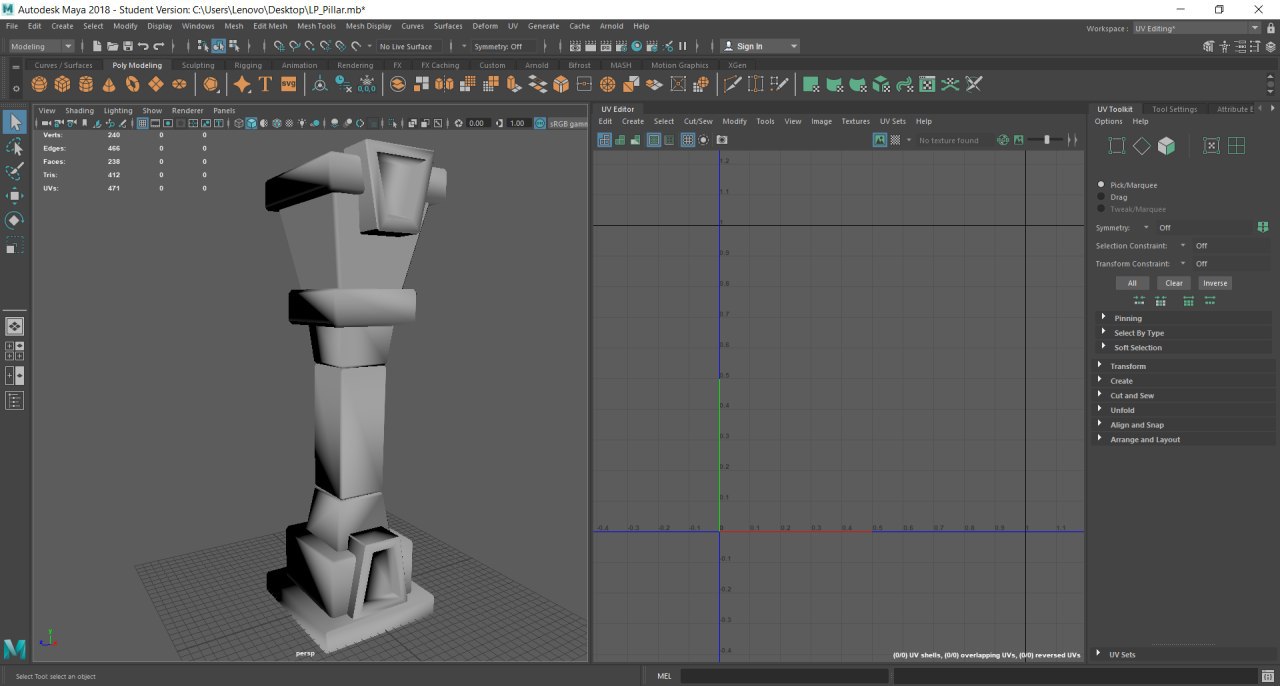1280x686 pixels.
Task: Select UV edge selection mode diamond icon
Action: coord(1141,146)
